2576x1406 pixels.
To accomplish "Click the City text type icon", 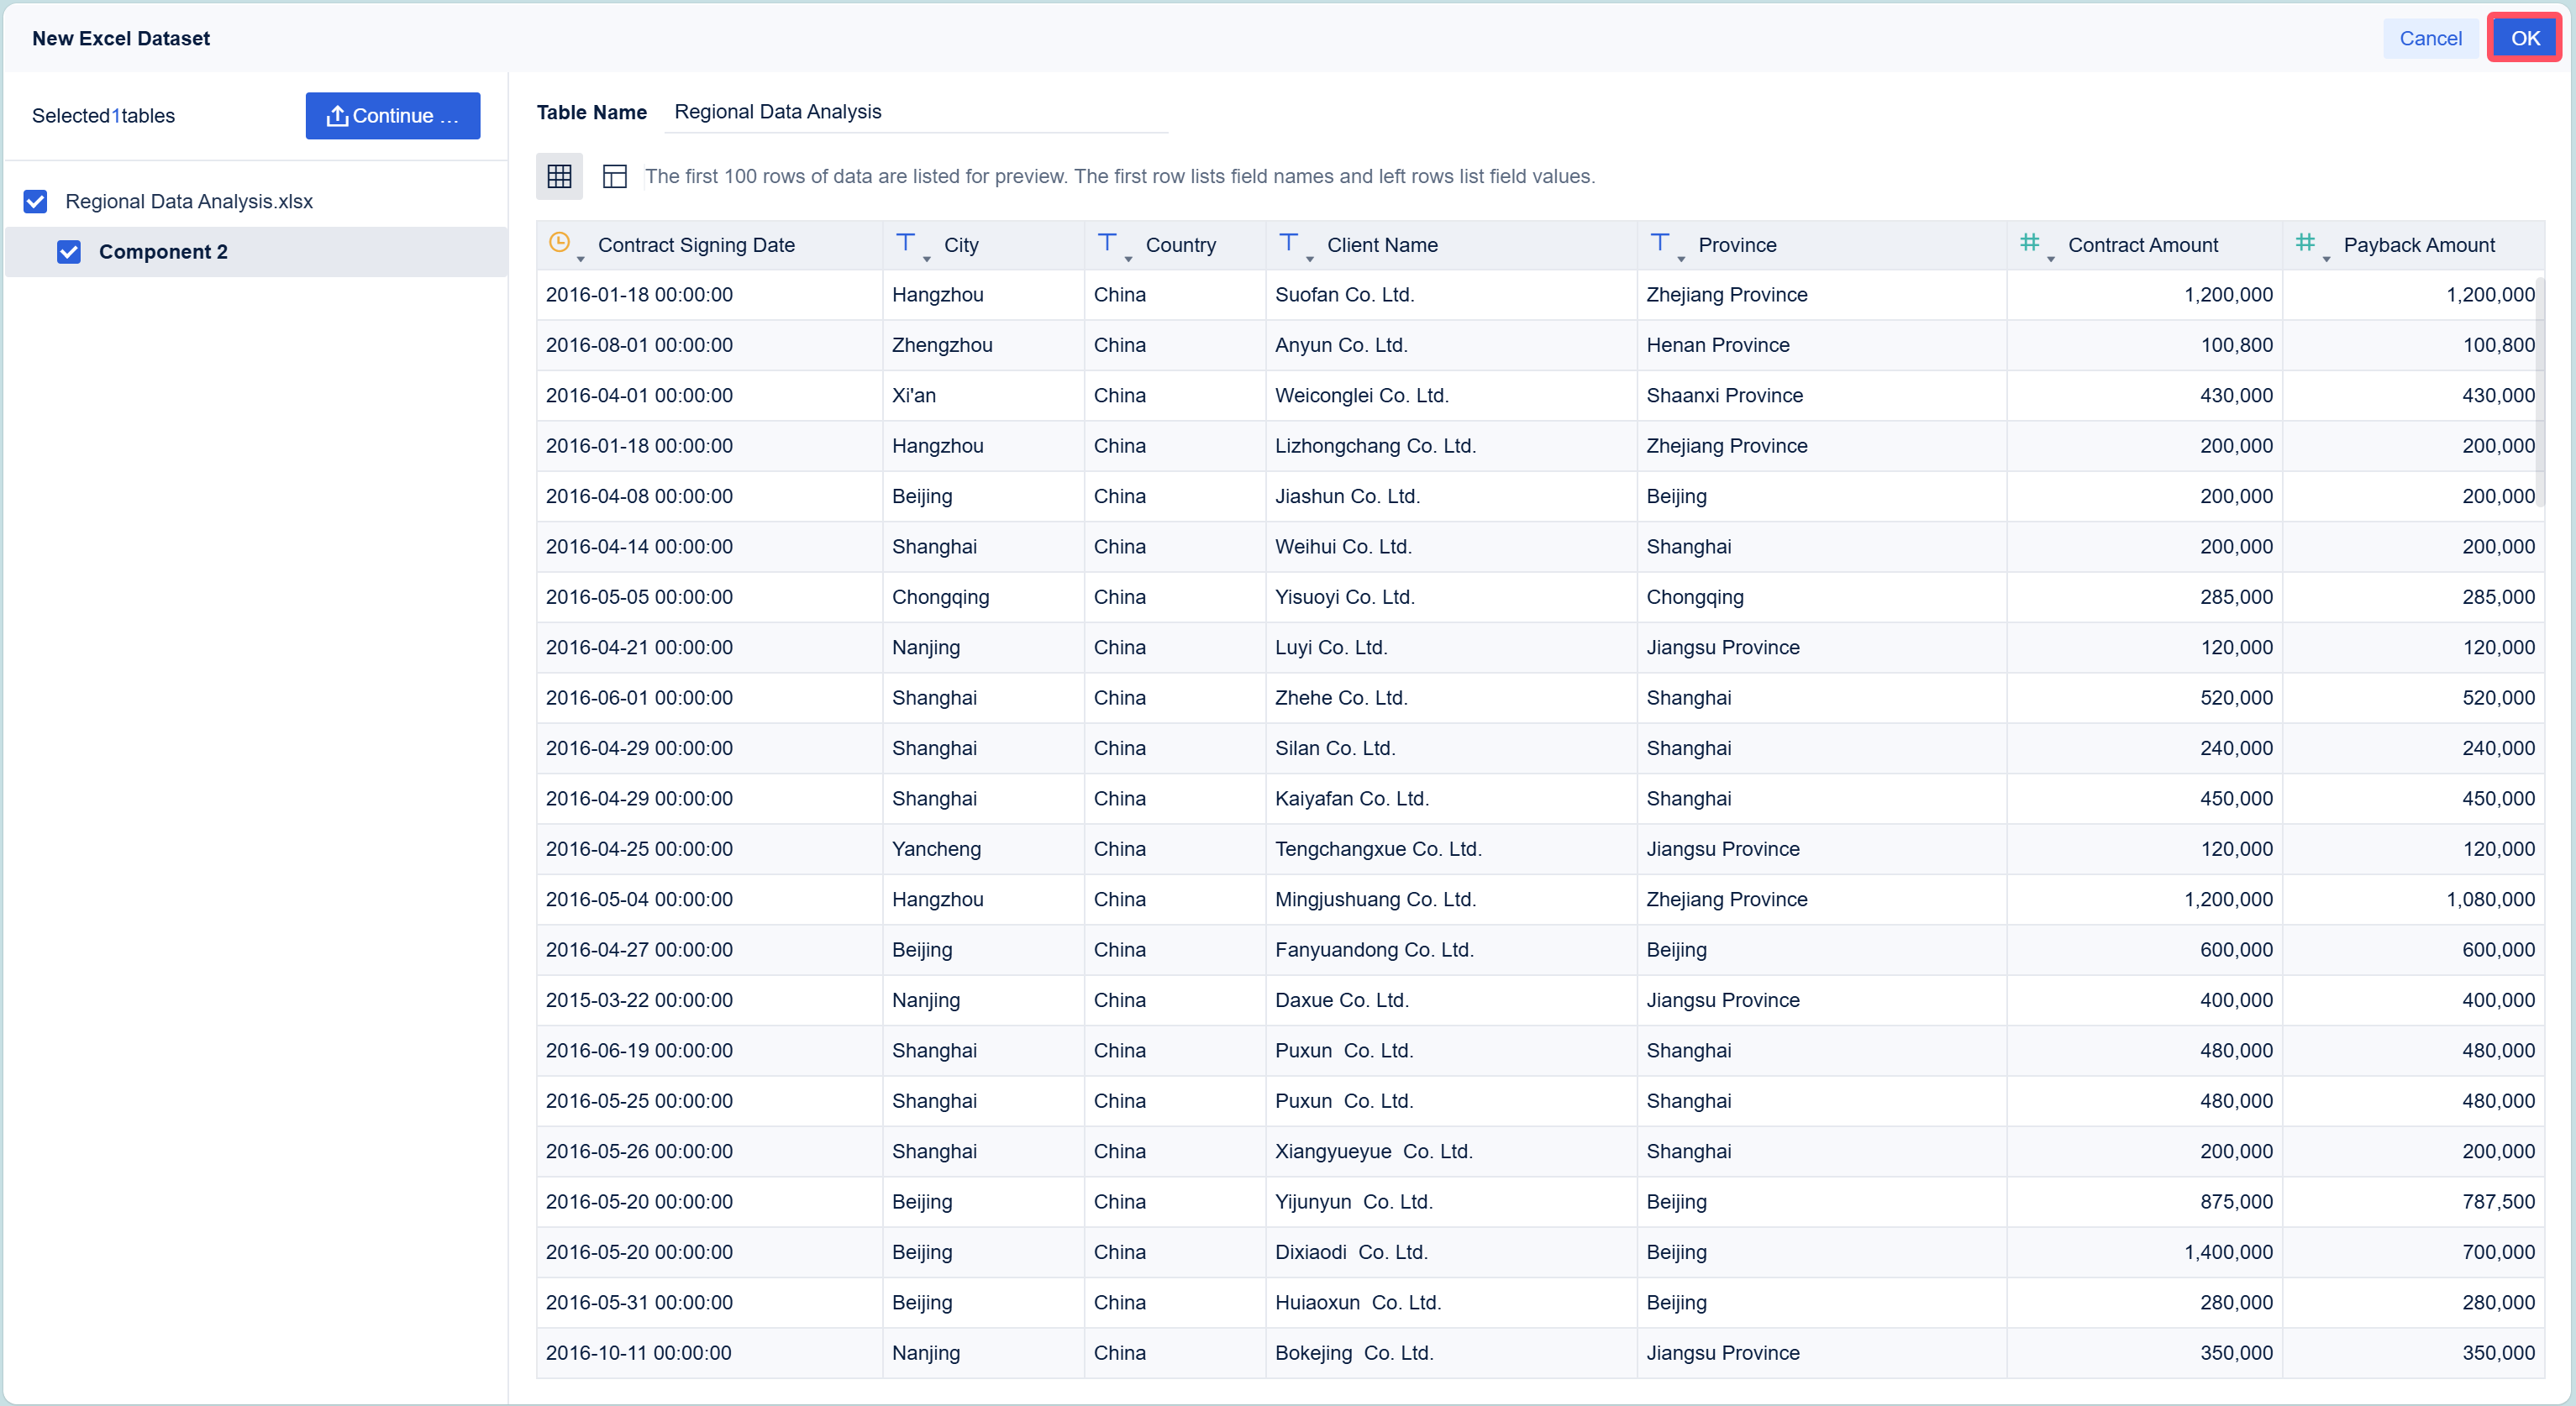I will pyautogui.click(x=905, y=242).
